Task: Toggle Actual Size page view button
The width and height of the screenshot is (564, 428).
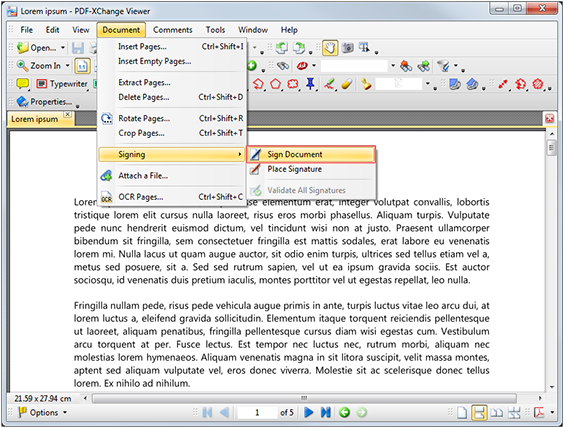Action: pyautogui.click(x=82, y=66)
